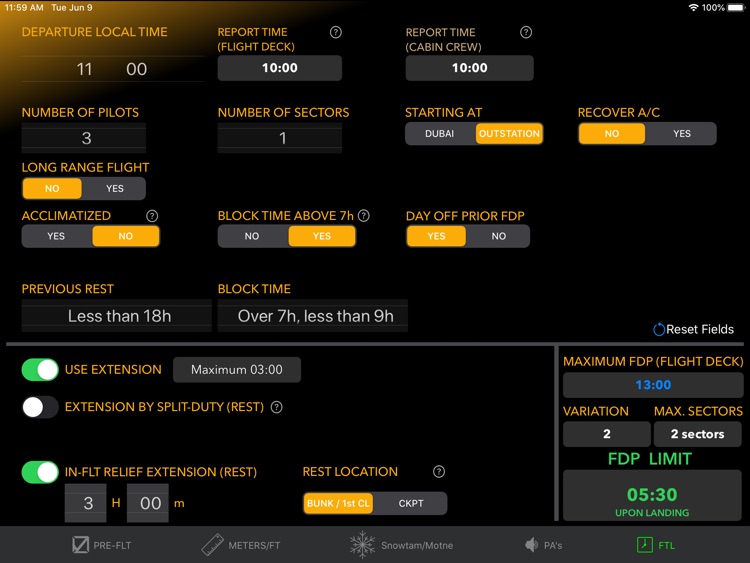
Task: Show help for Acclimatized
Action: (152, 216)
